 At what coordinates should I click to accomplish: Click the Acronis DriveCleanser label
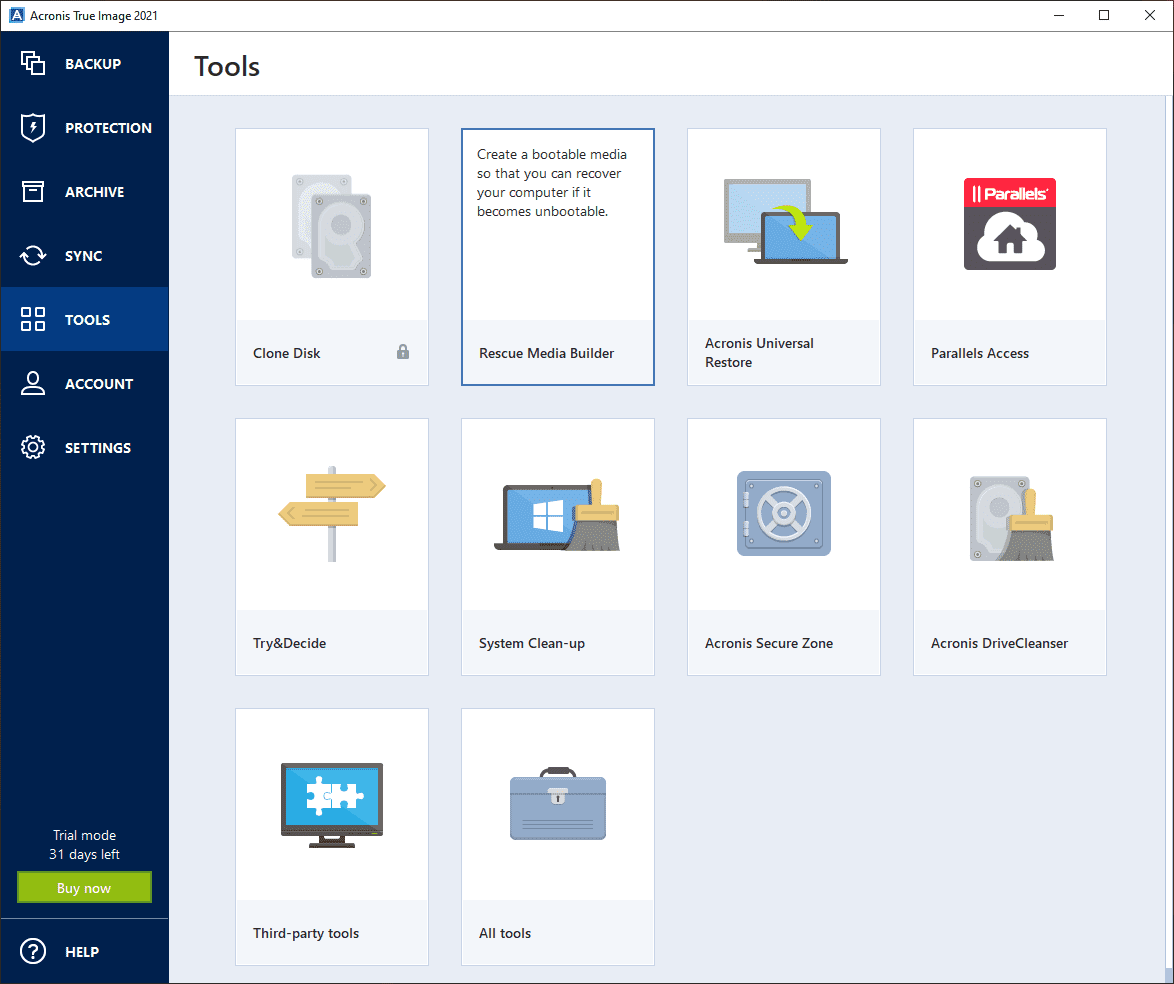tap(999, 643)
